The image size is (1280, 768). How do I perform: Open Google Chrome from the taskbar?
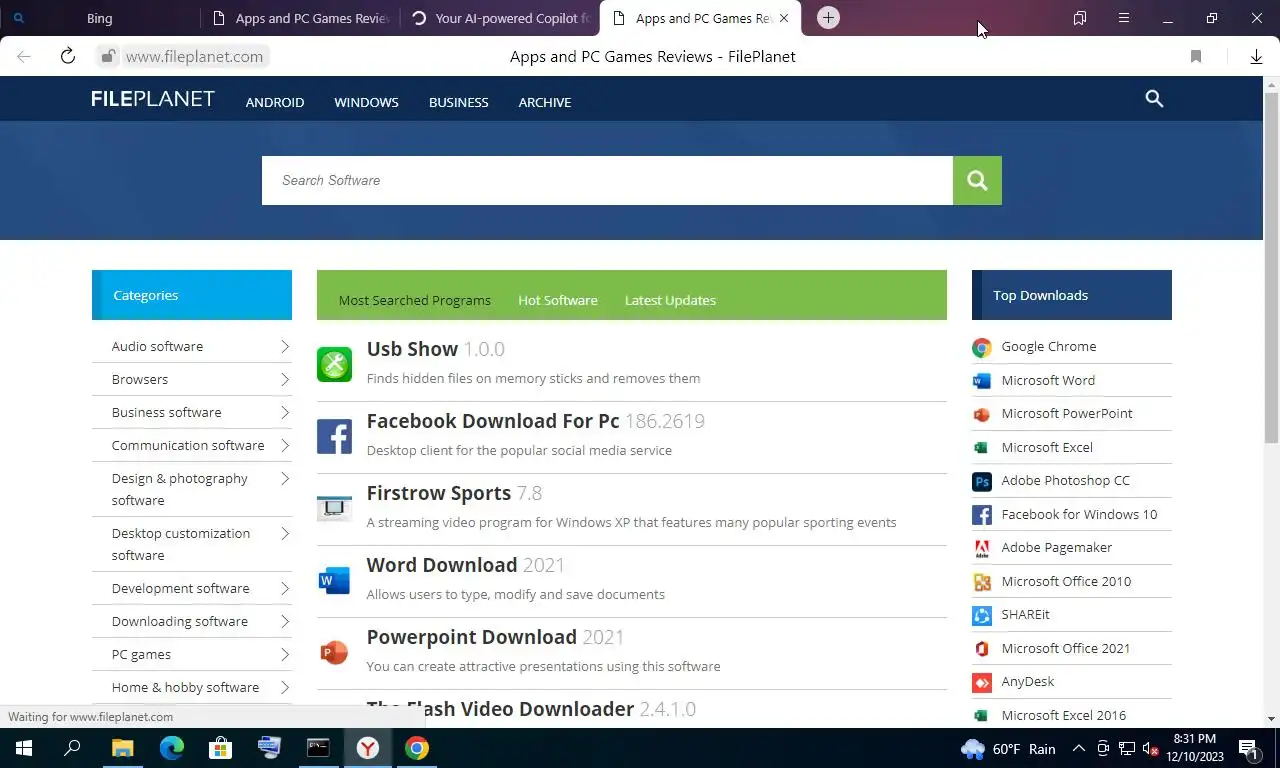pos(417,748)
